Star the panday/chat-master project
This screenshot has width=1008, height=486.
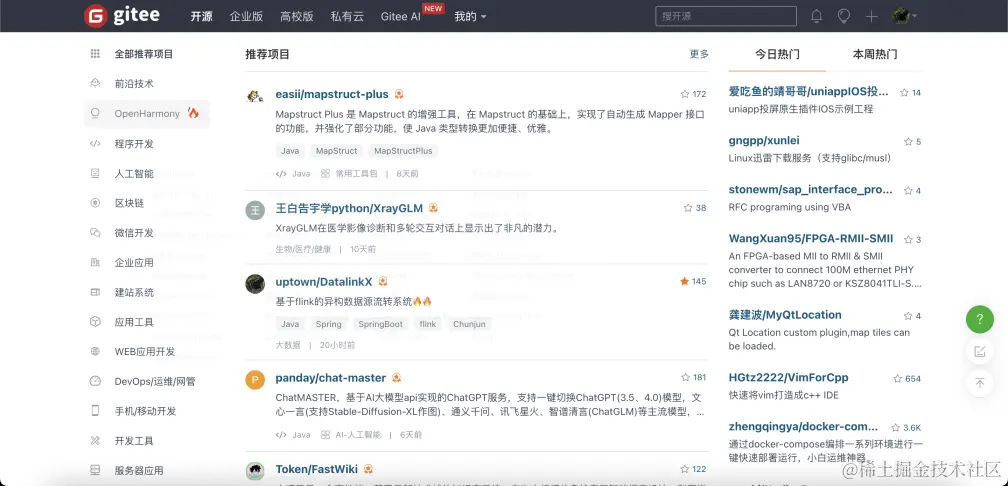(685, 377)
